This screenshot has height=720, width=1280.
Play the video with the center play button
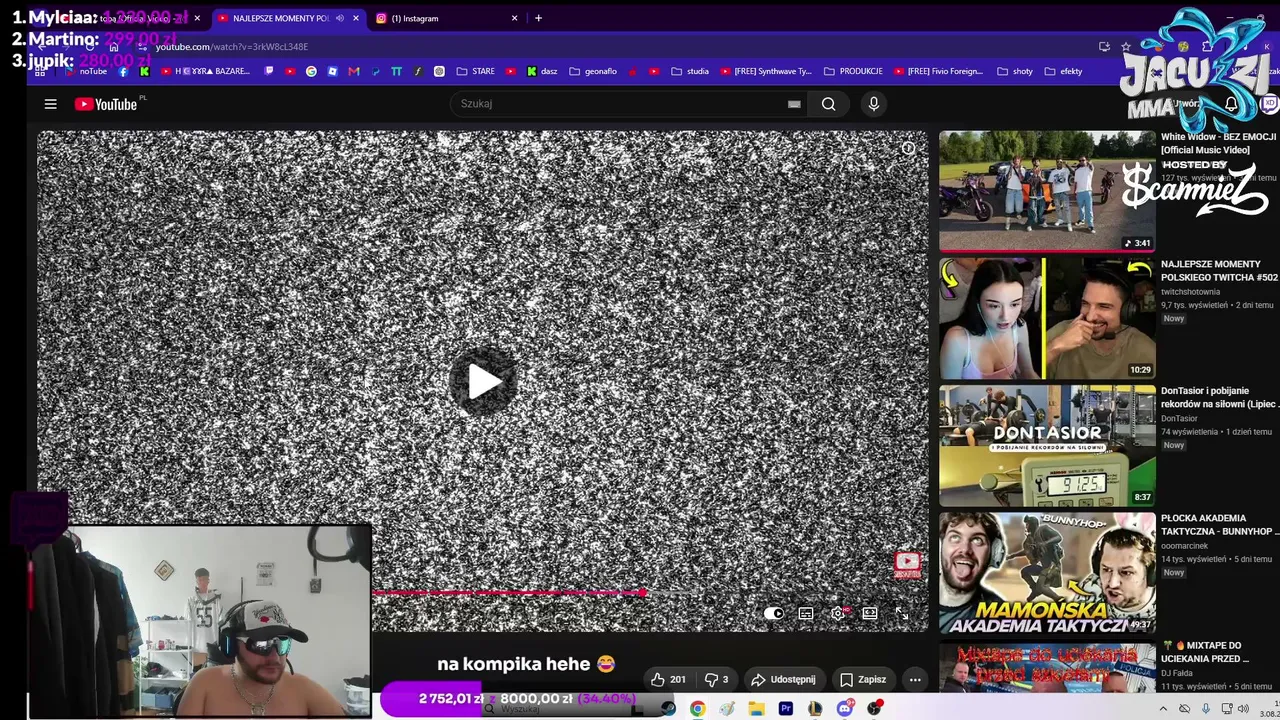(483, 381)
